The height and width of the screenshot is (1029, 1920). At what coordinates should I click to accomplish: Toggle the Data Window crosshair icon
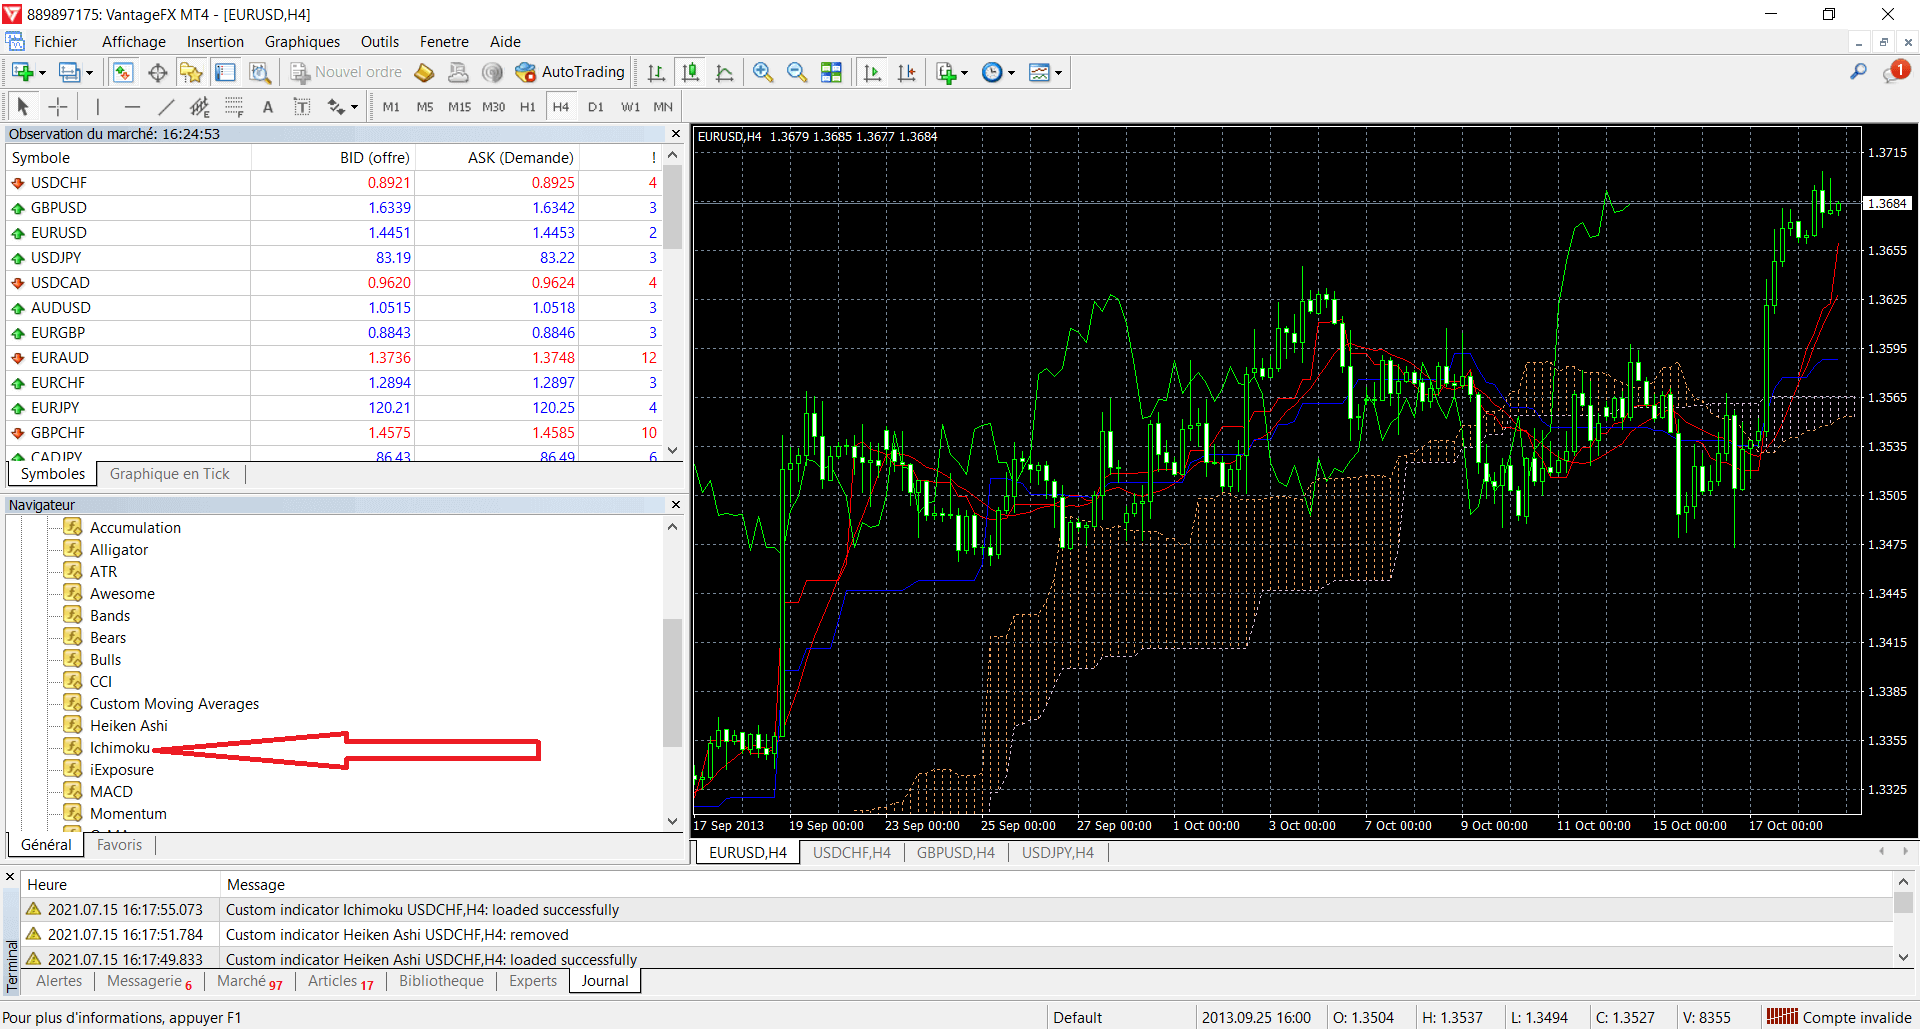(157, 72)
